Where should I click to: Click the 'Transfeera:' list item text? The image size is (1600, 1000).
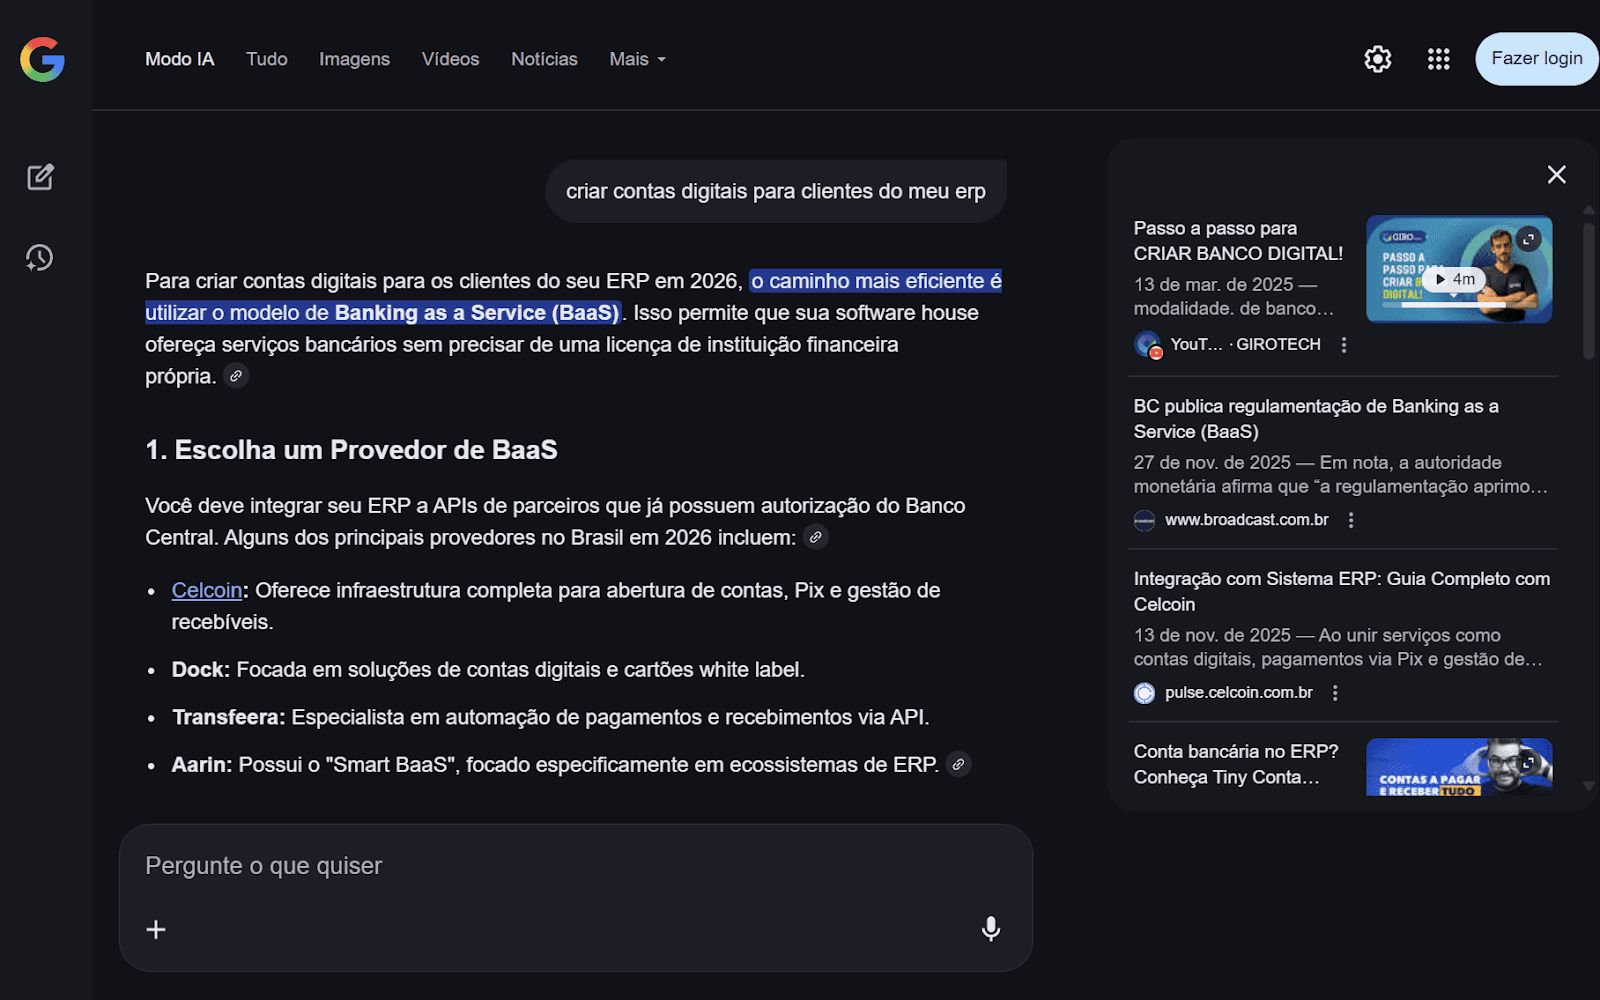tap(551, 717)
